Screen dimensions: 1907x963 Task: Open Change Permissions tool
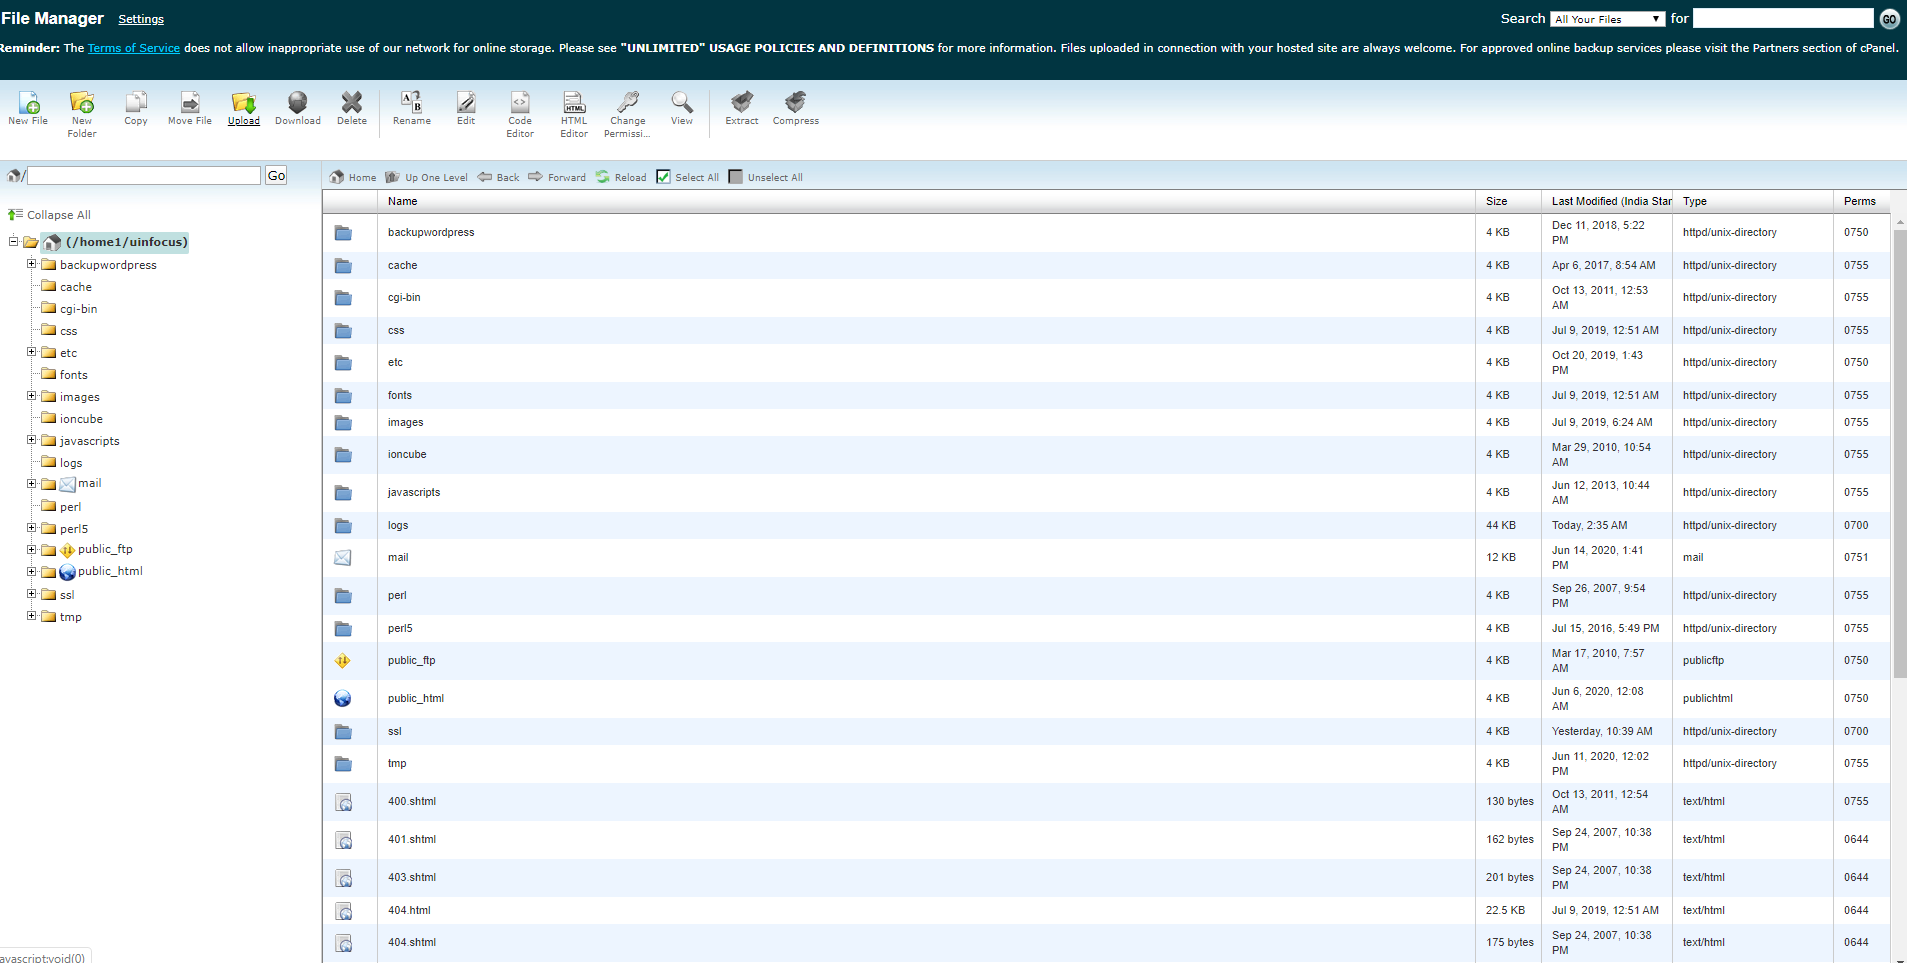pos(627,114)
